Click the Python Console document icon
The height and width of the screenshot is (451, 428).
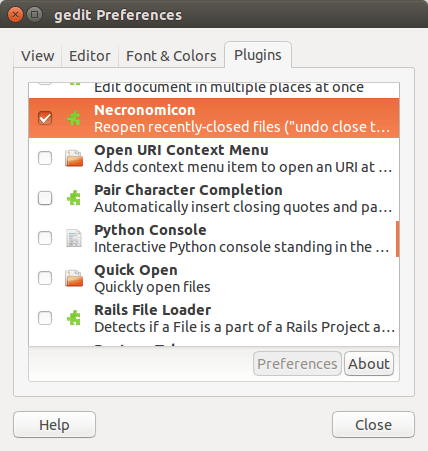pos(74,238)
